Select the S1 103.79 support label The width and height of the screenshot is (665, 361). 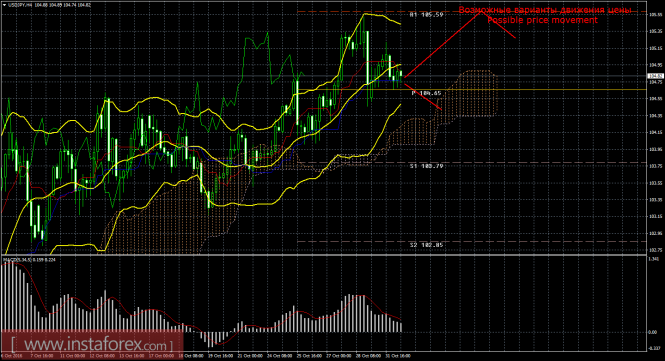coord(427,166)
